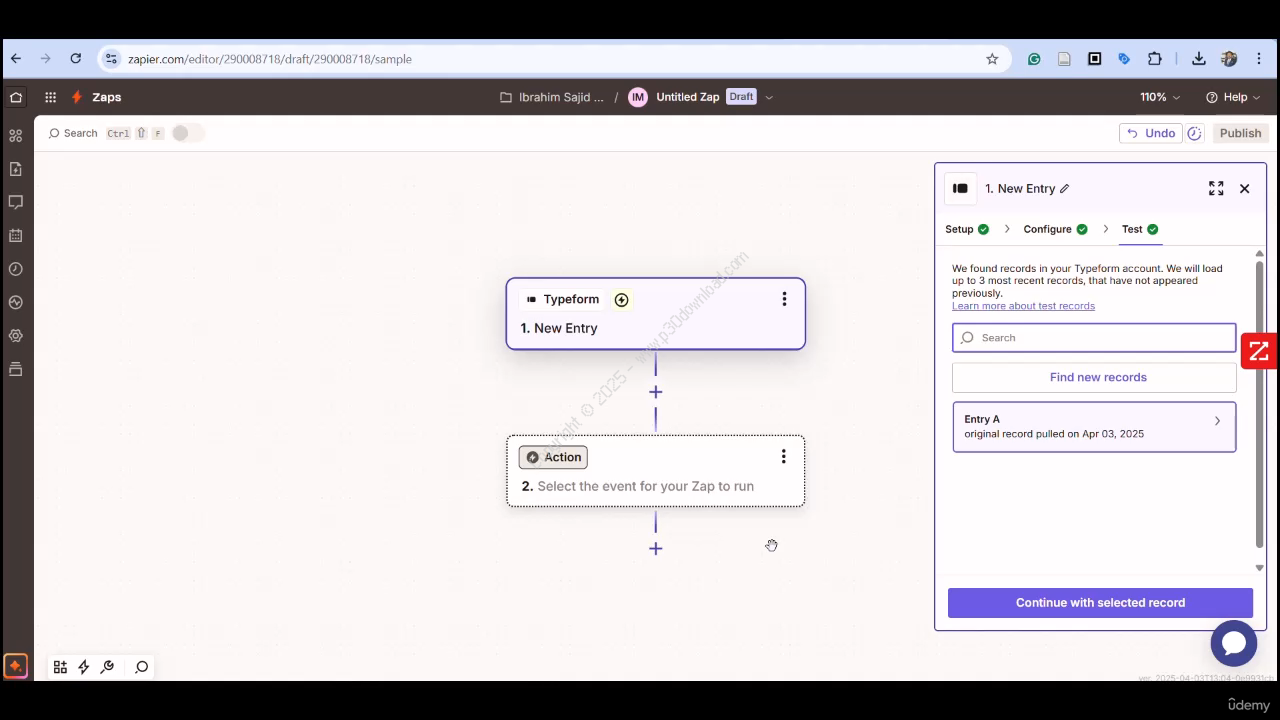This screenshot has width=1280, height=720.
Task: Open the activity status icon in sidebar
Action: click(x=16, y=302)
